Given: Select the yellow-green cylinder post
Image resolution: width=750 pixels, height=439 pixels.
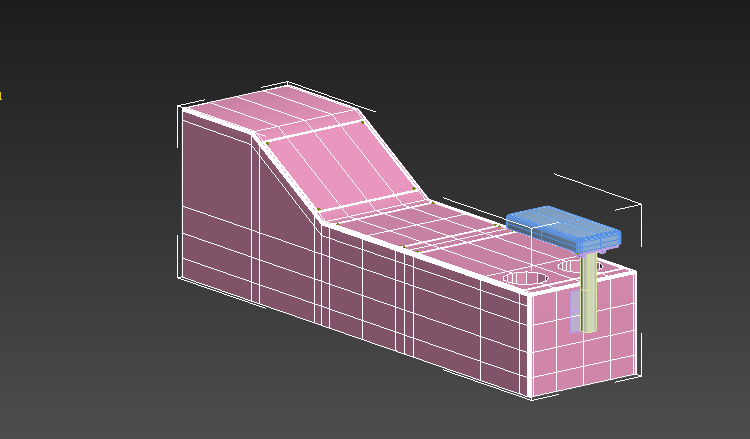Looking at the screenshot, I should click(x=589, y=292).
